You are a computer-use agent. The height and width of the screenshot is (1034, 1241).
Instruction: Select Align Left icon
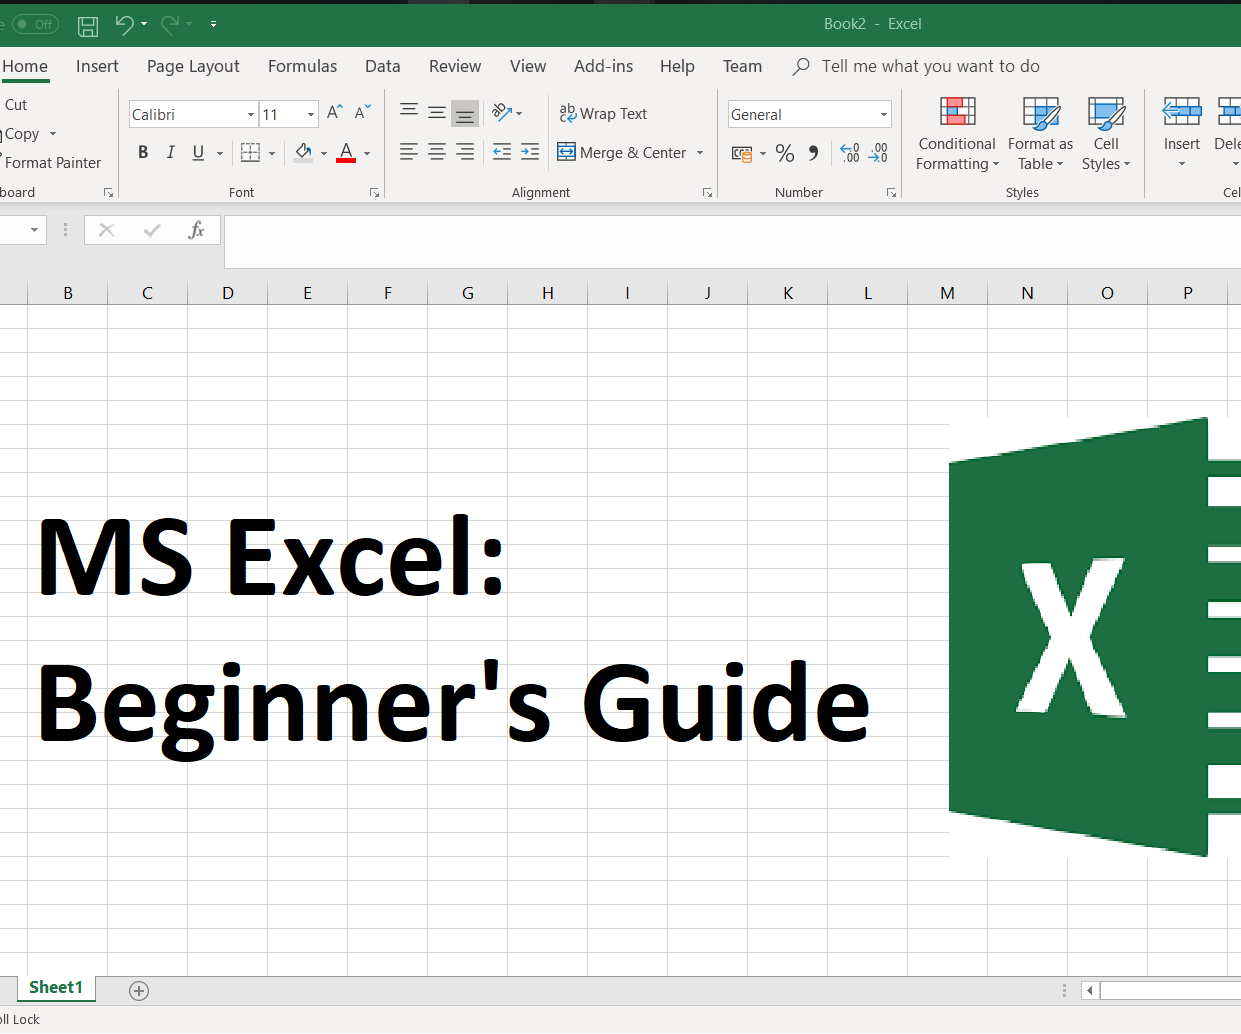coord(409,152)
